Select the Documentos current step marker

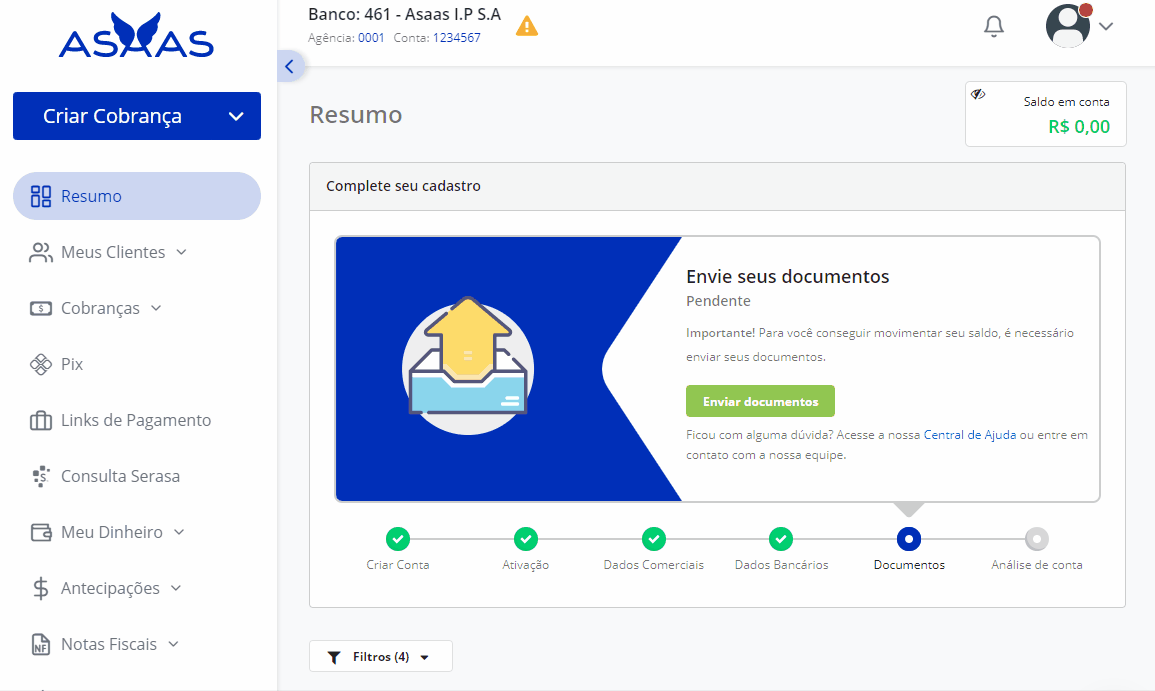tap(909, 539)
